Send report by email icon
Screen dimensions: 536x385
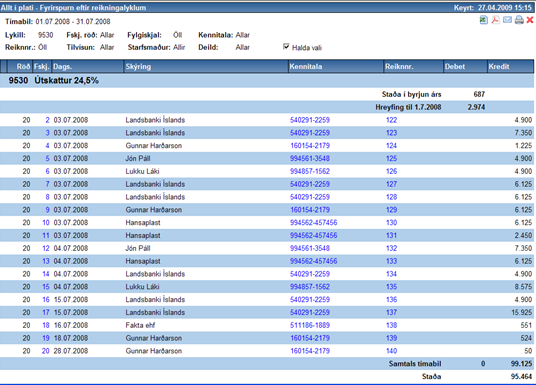click(x=507, y=20)
